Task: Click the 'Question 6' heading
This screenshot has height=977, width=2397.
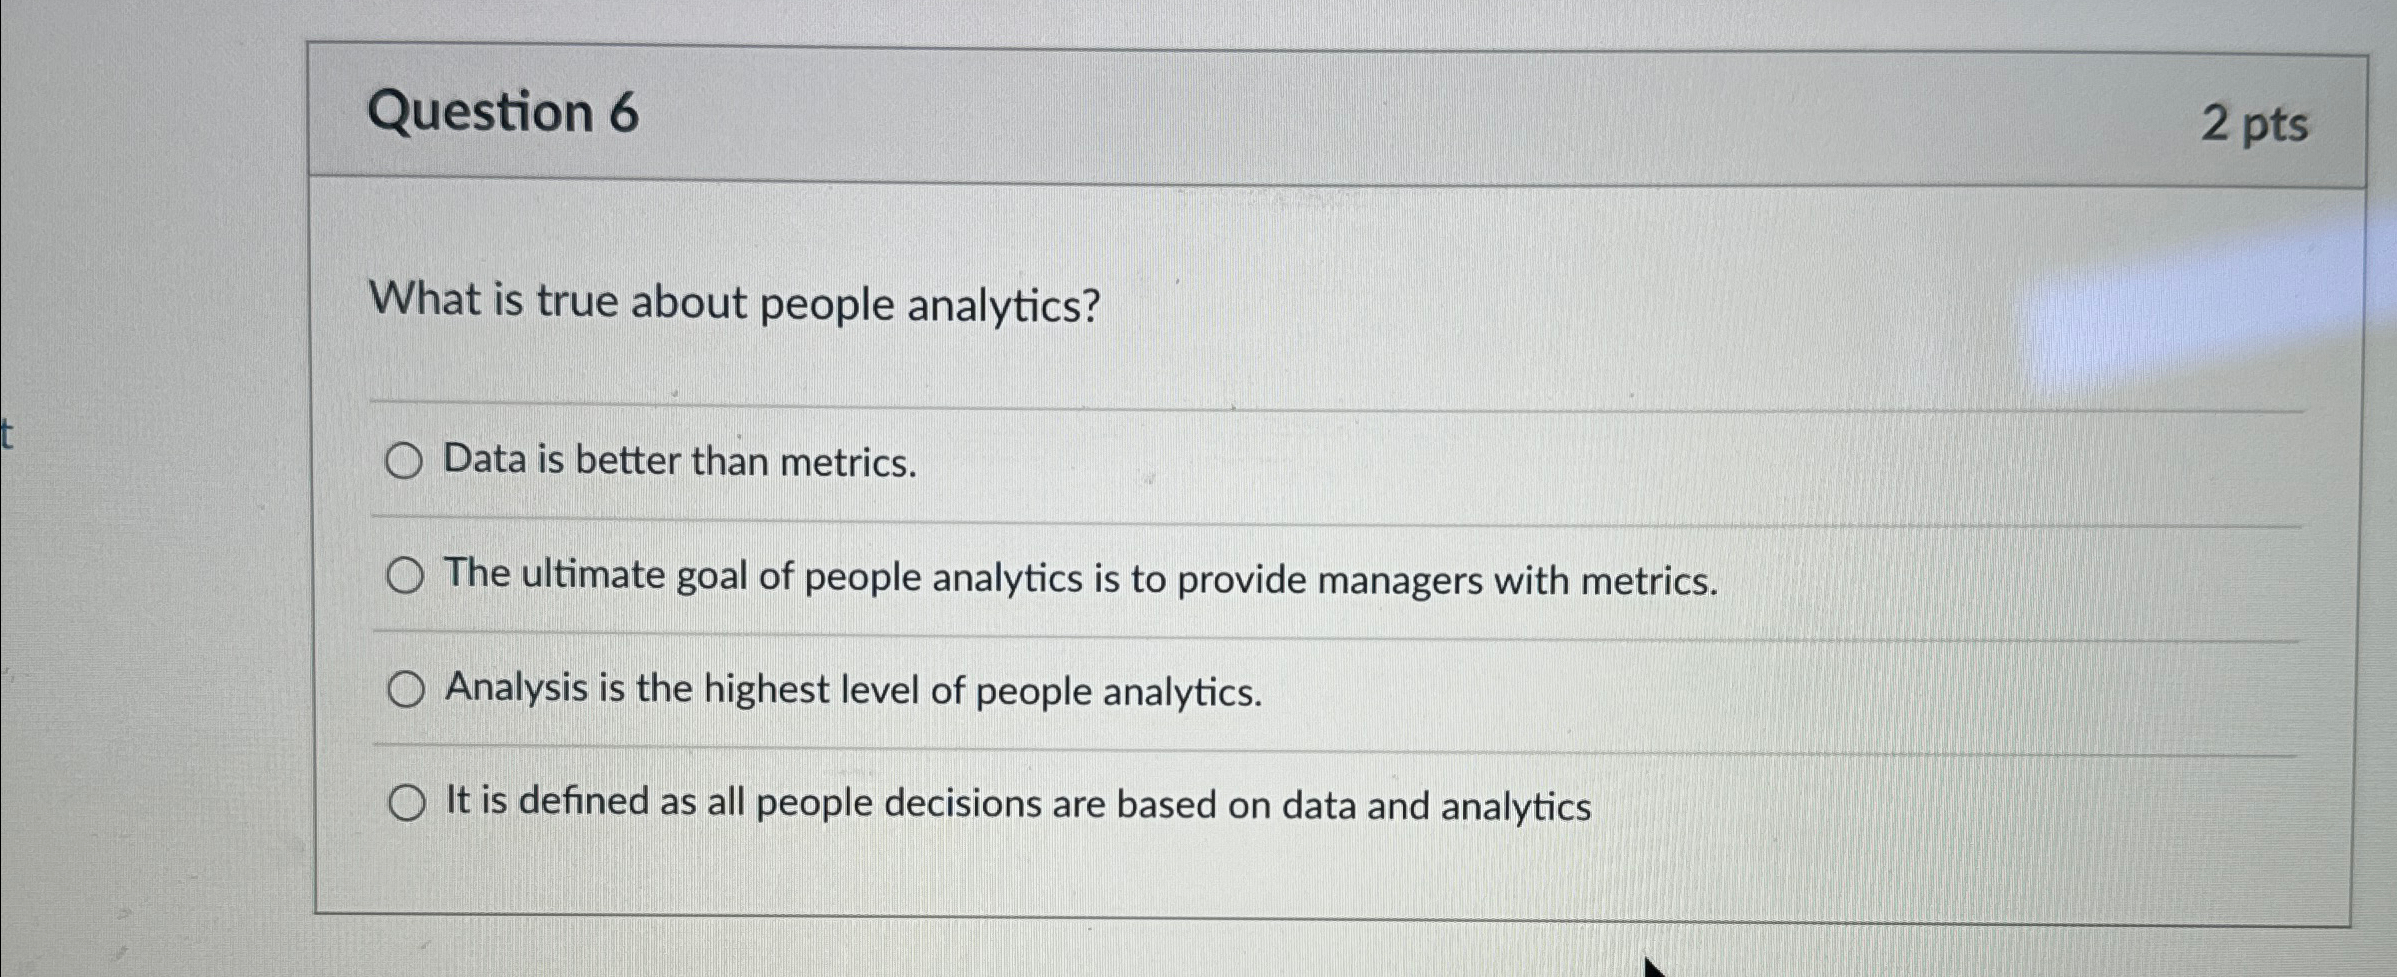Action: [503, 112]
